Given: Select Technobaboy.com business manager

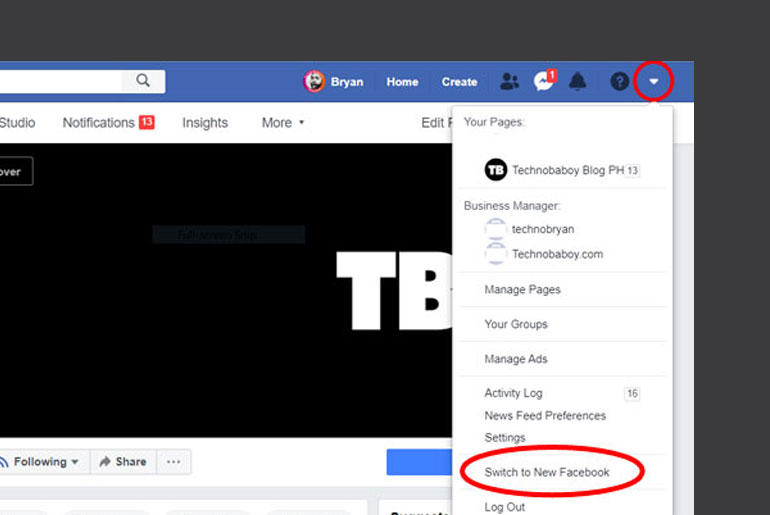Looking at the screenshot, I should click(x=557, y=254).
